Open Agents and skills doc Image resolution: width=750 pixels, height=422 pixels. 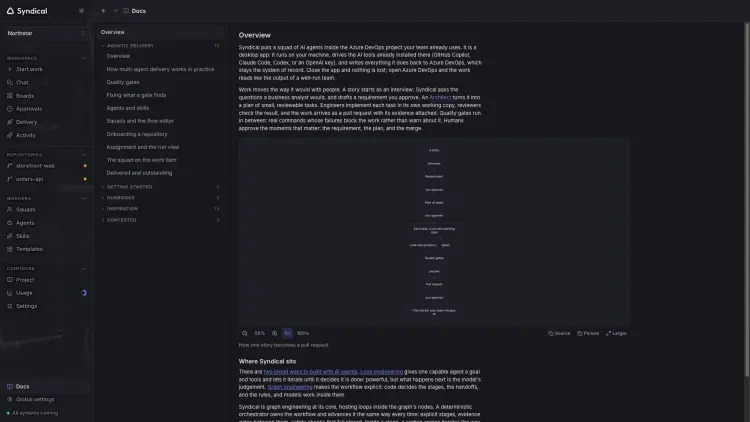coord(127,108)
